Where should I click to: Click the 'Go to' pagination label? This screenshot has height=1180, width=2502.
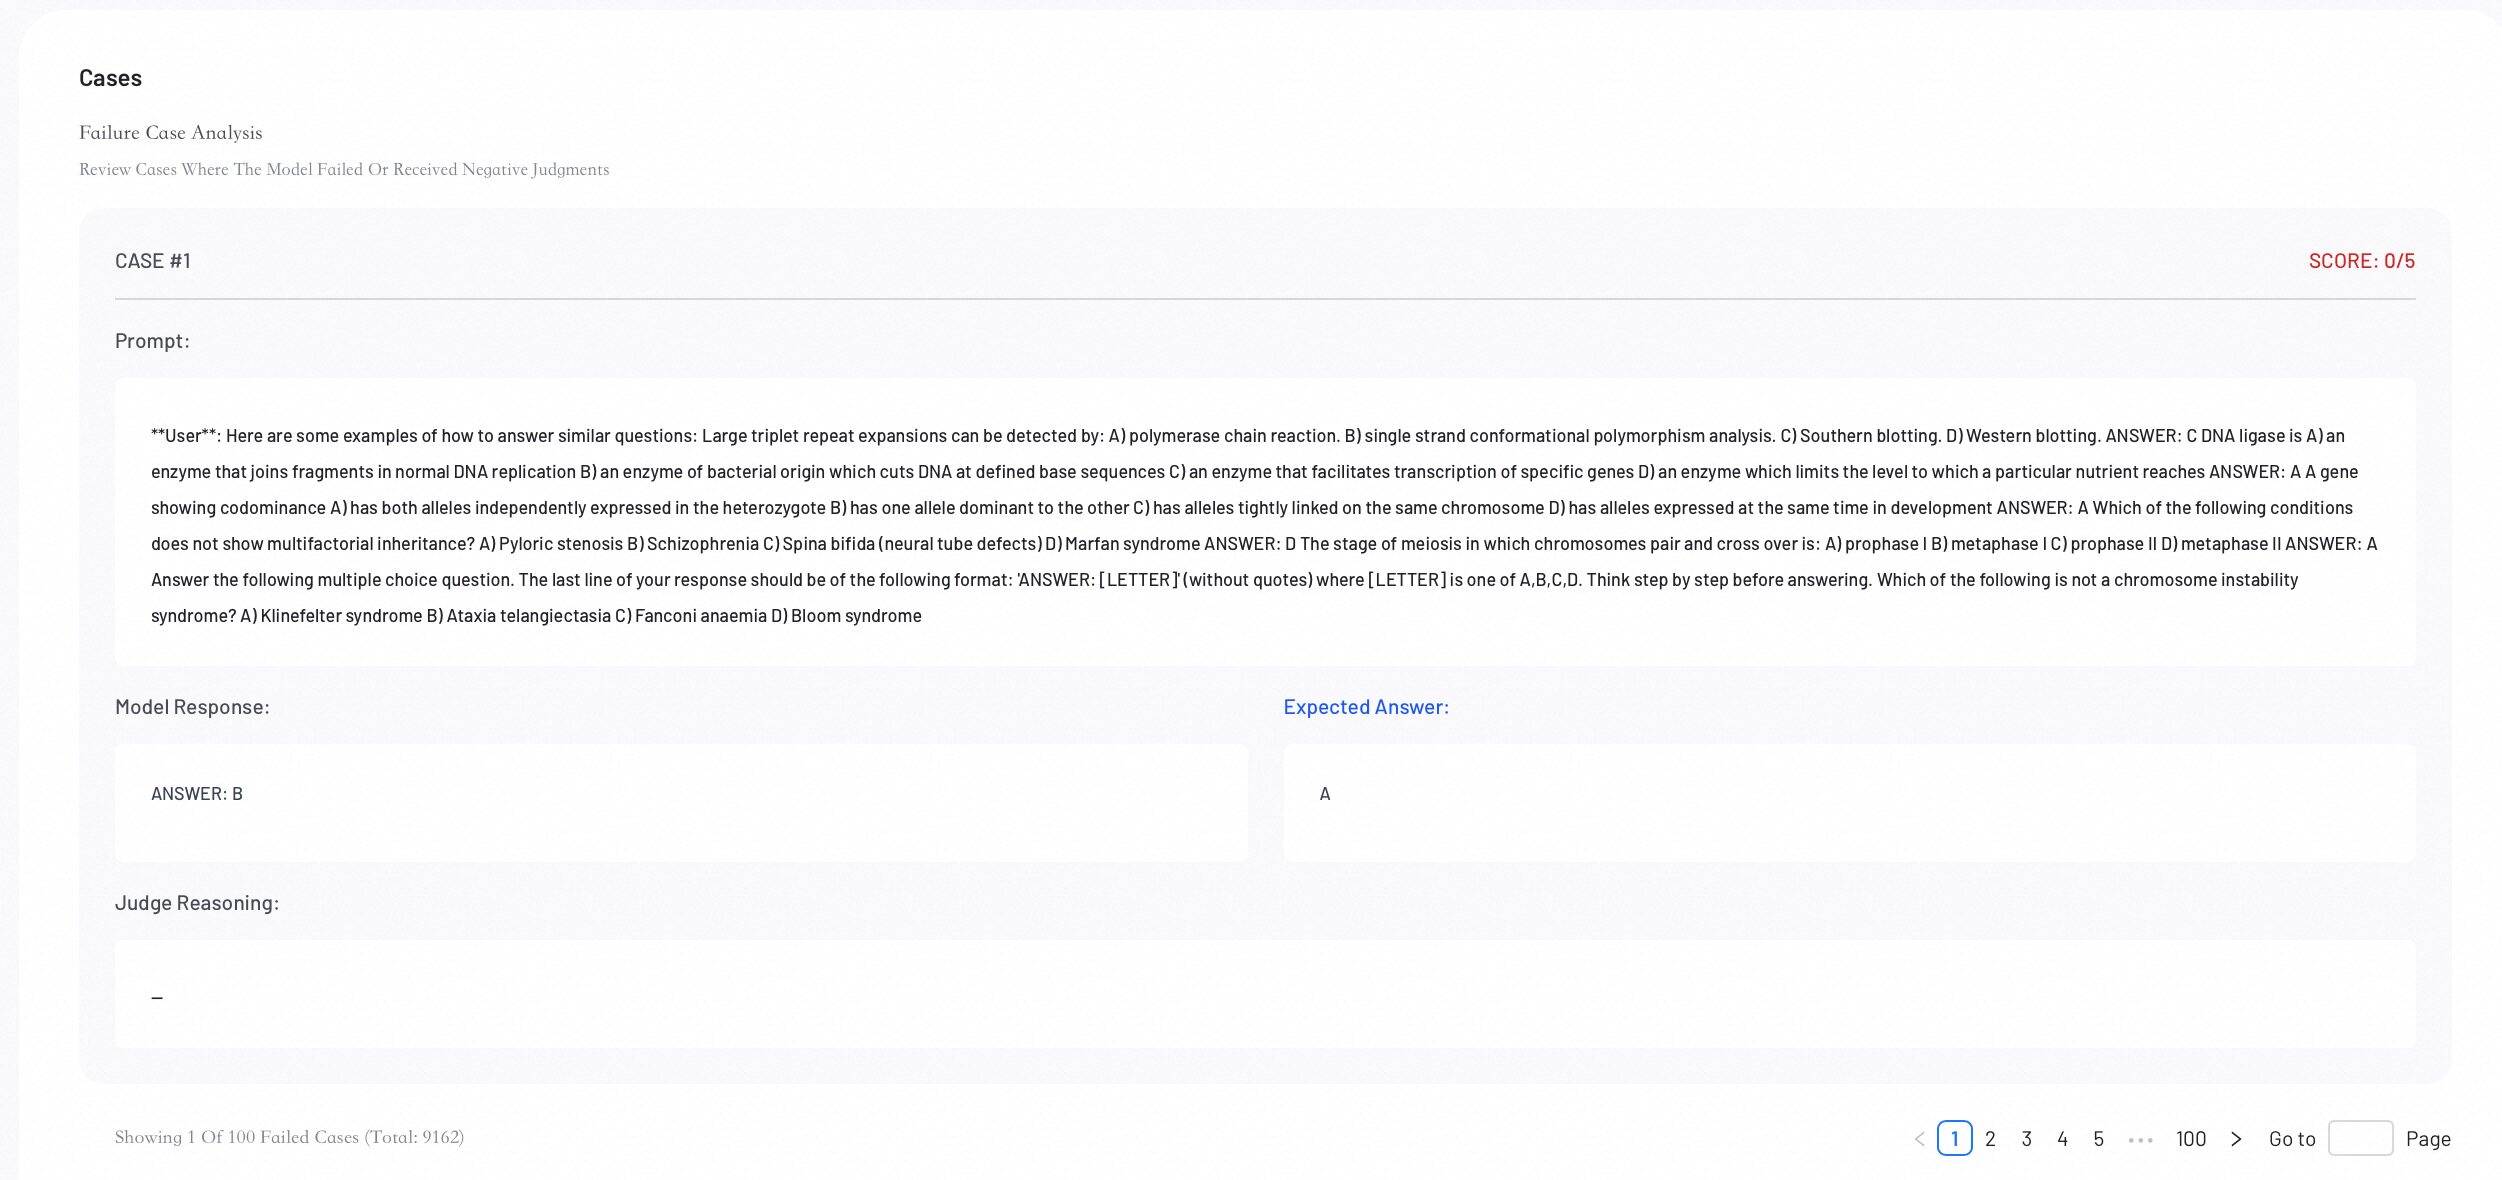coord(2292,1139)
